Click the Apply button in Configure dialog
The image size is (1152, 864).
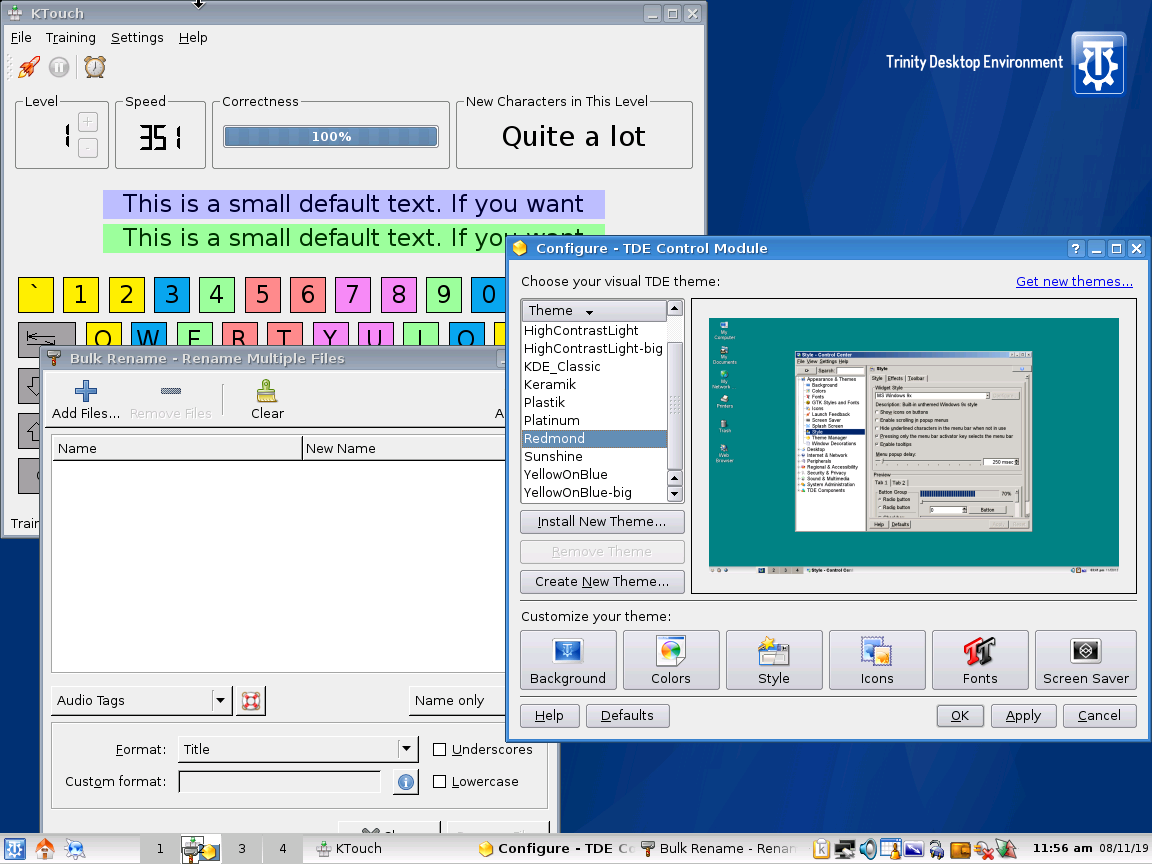(x=1023, y=716)
